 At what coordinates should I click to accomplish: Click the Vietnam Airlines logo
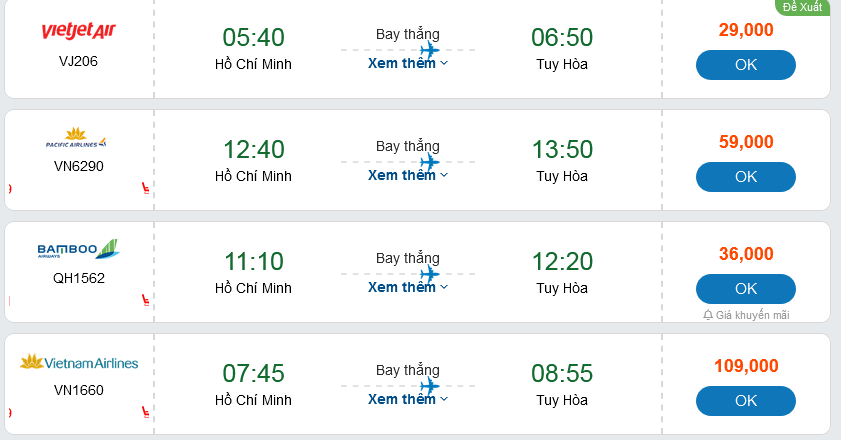(79, 362)
